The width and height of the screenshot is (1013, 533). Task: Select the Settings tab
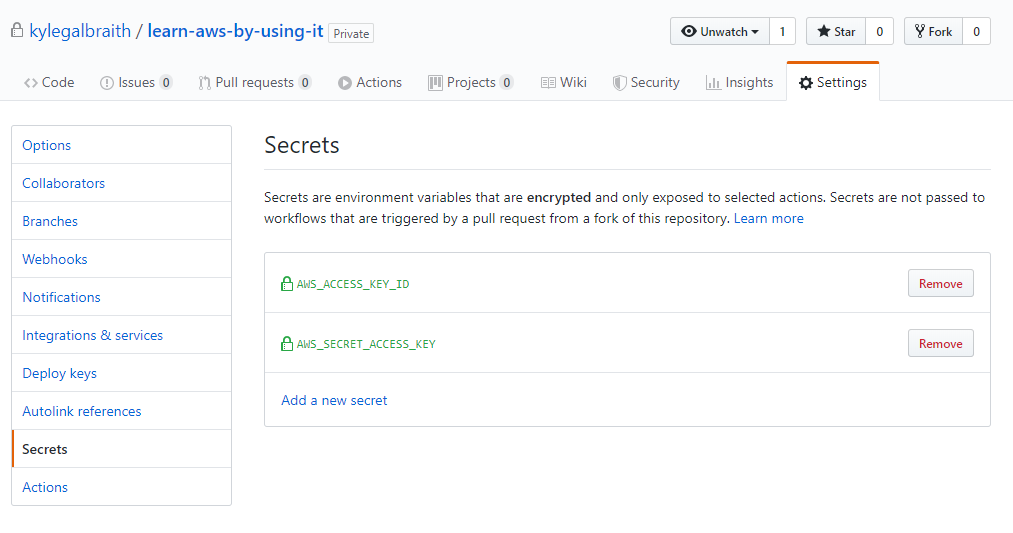click(x=833, y=82)
